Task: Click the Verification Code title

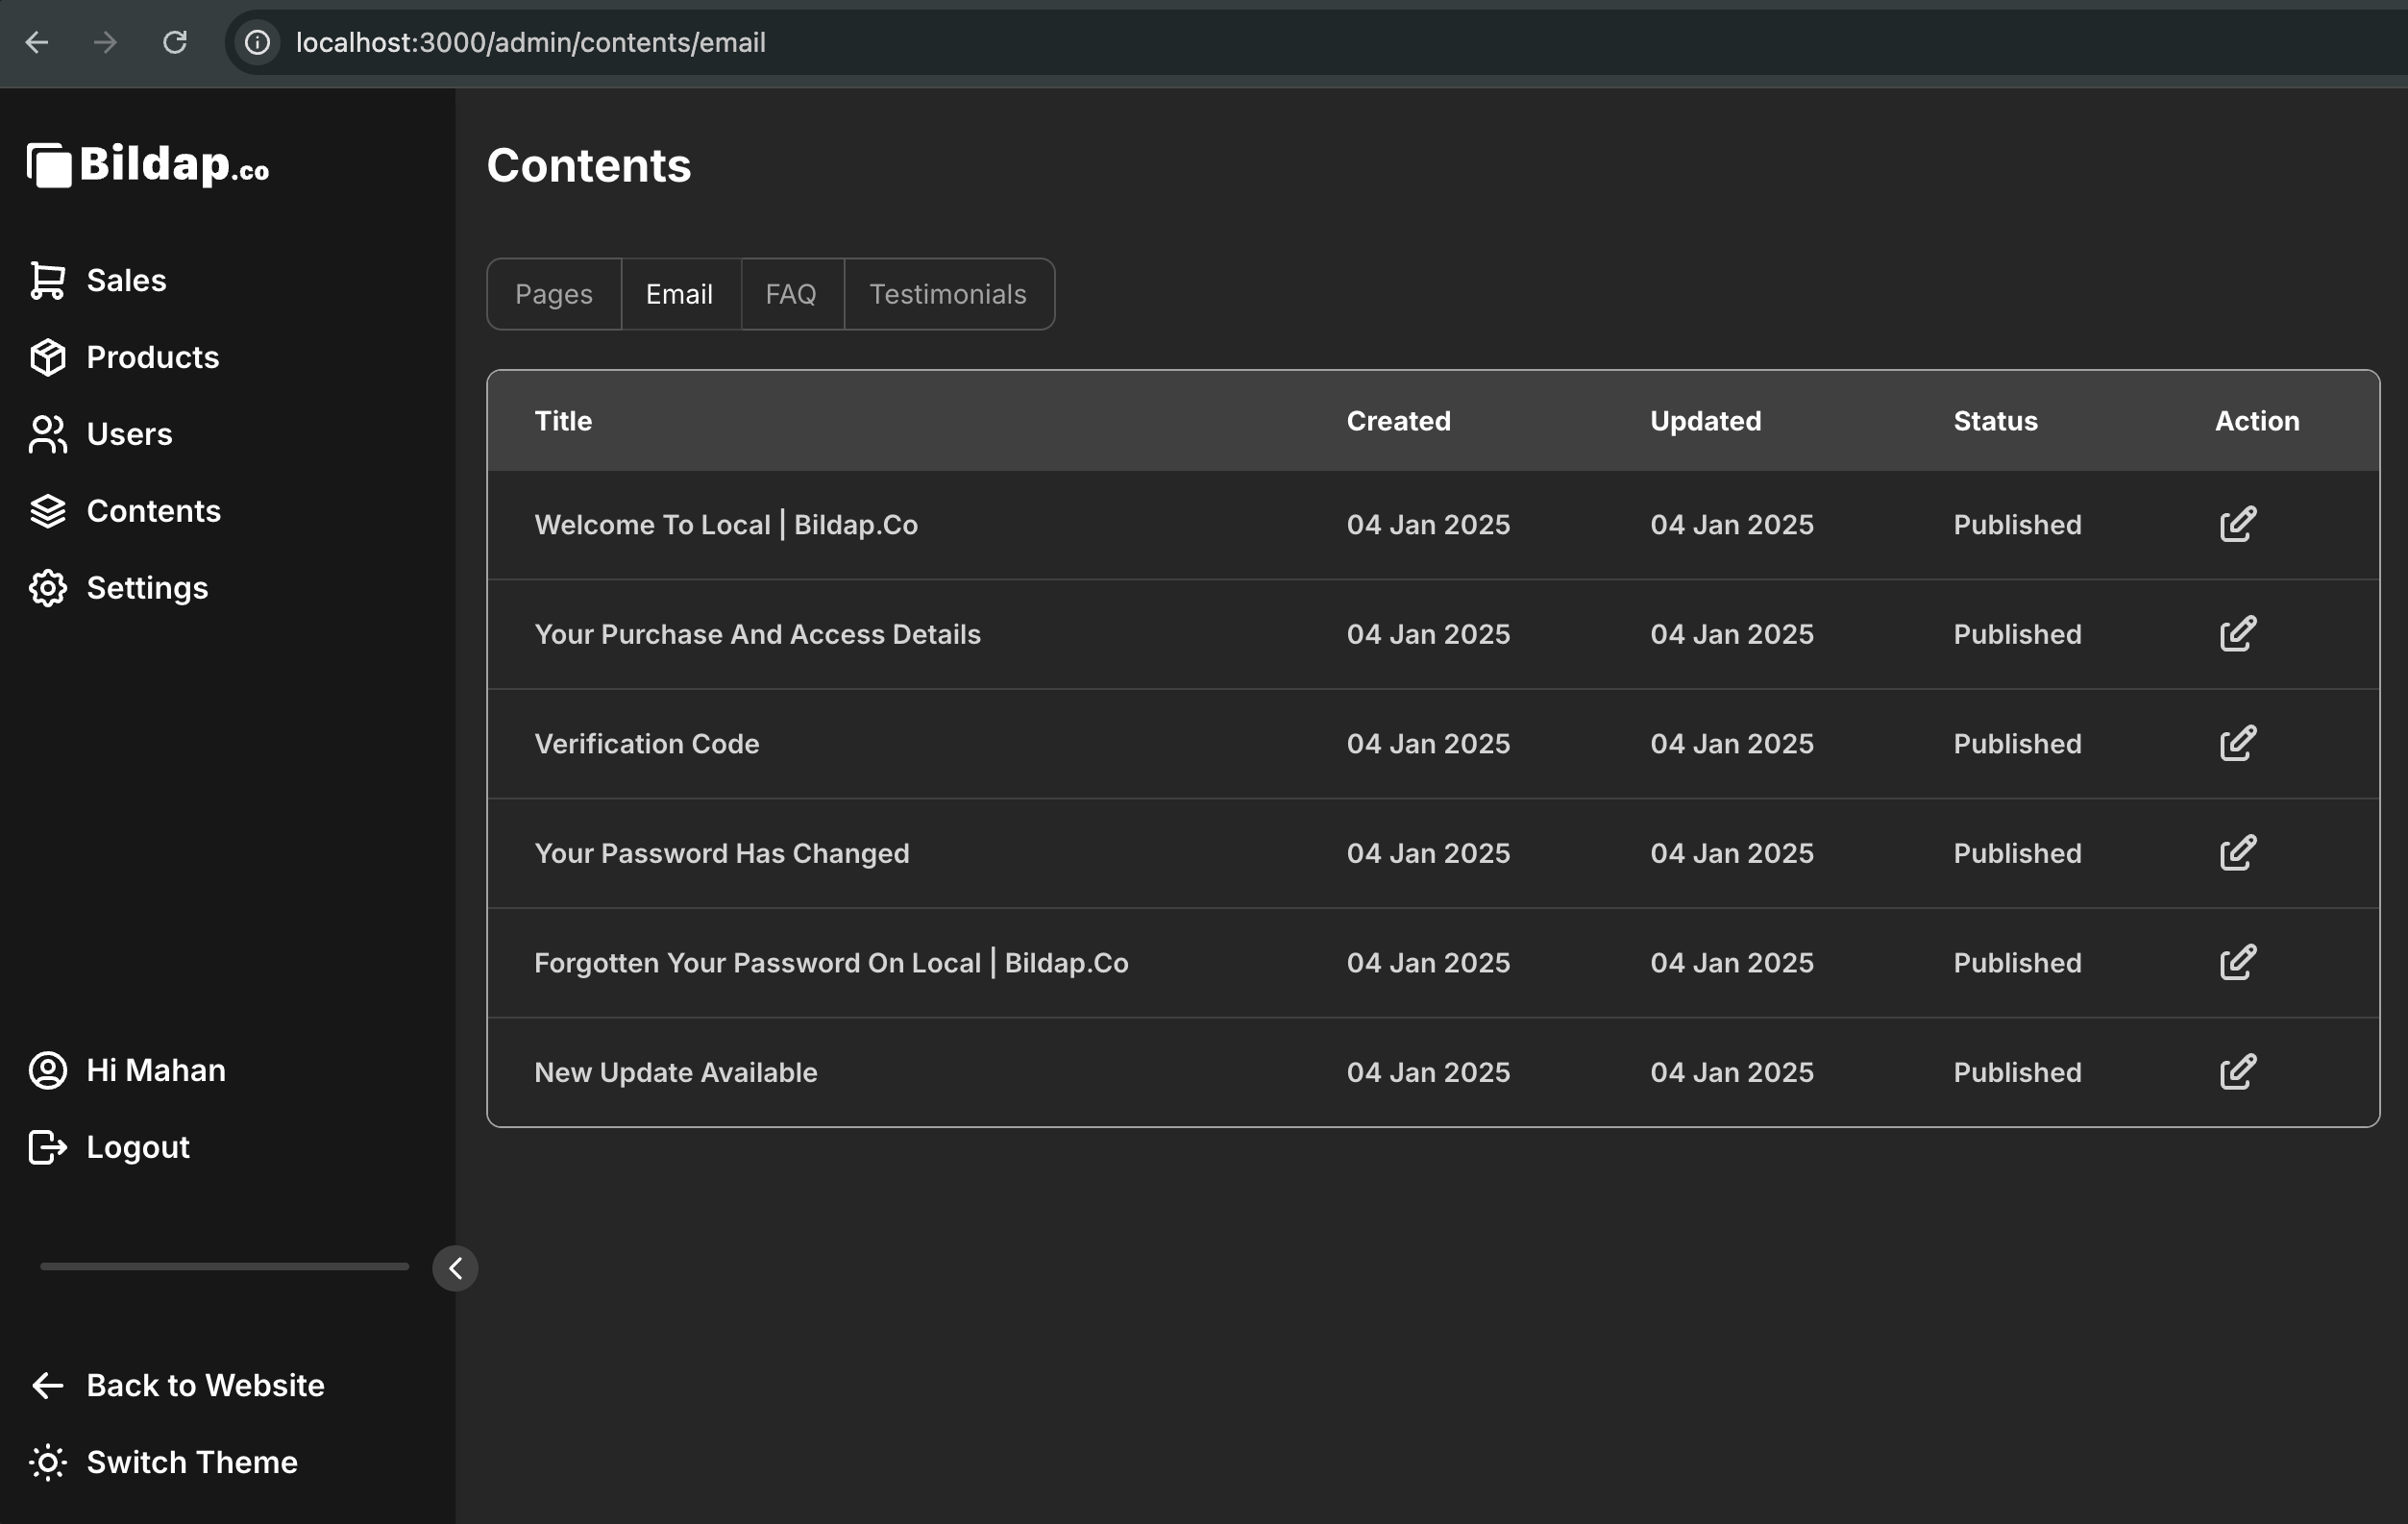Action: (647, 744)
